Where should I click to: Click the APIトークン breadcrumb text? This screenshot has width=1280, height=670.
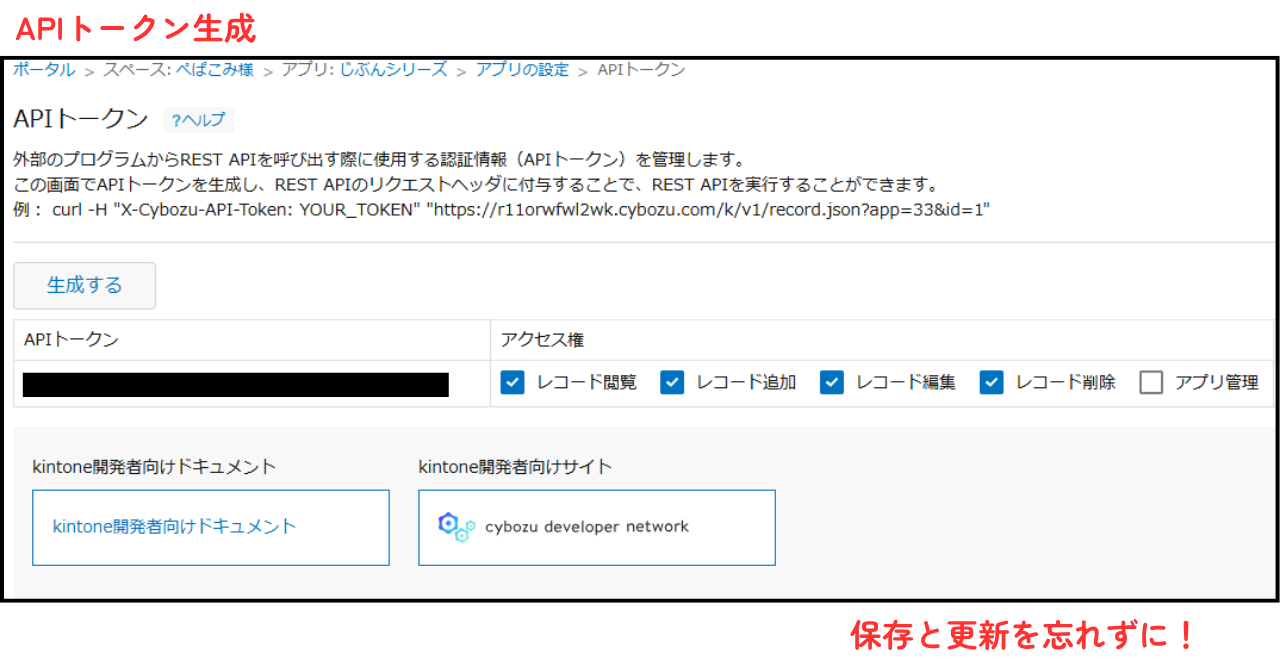[641, 70]
